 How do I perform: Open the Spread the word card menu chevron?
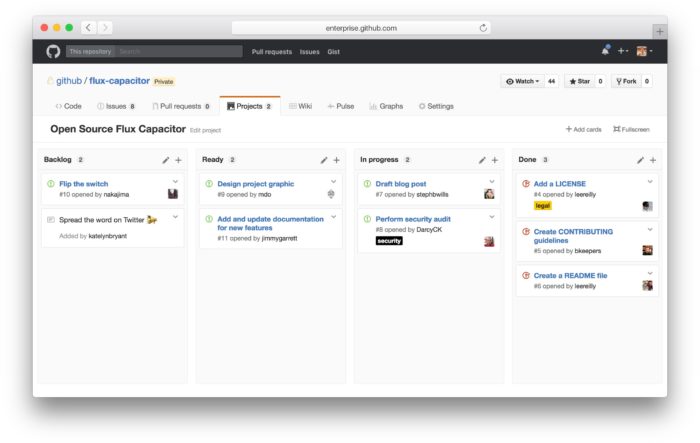pos(175,217)
